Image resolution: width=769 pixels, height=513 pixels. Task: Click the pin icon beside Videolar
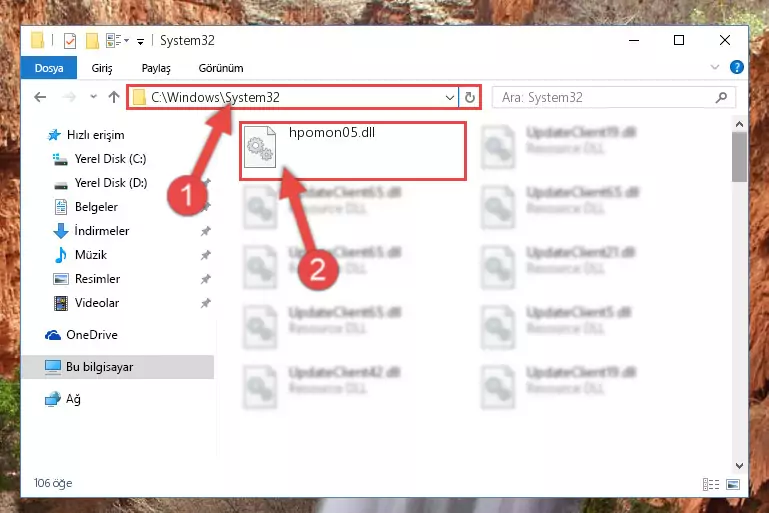[x=205, y=303]
